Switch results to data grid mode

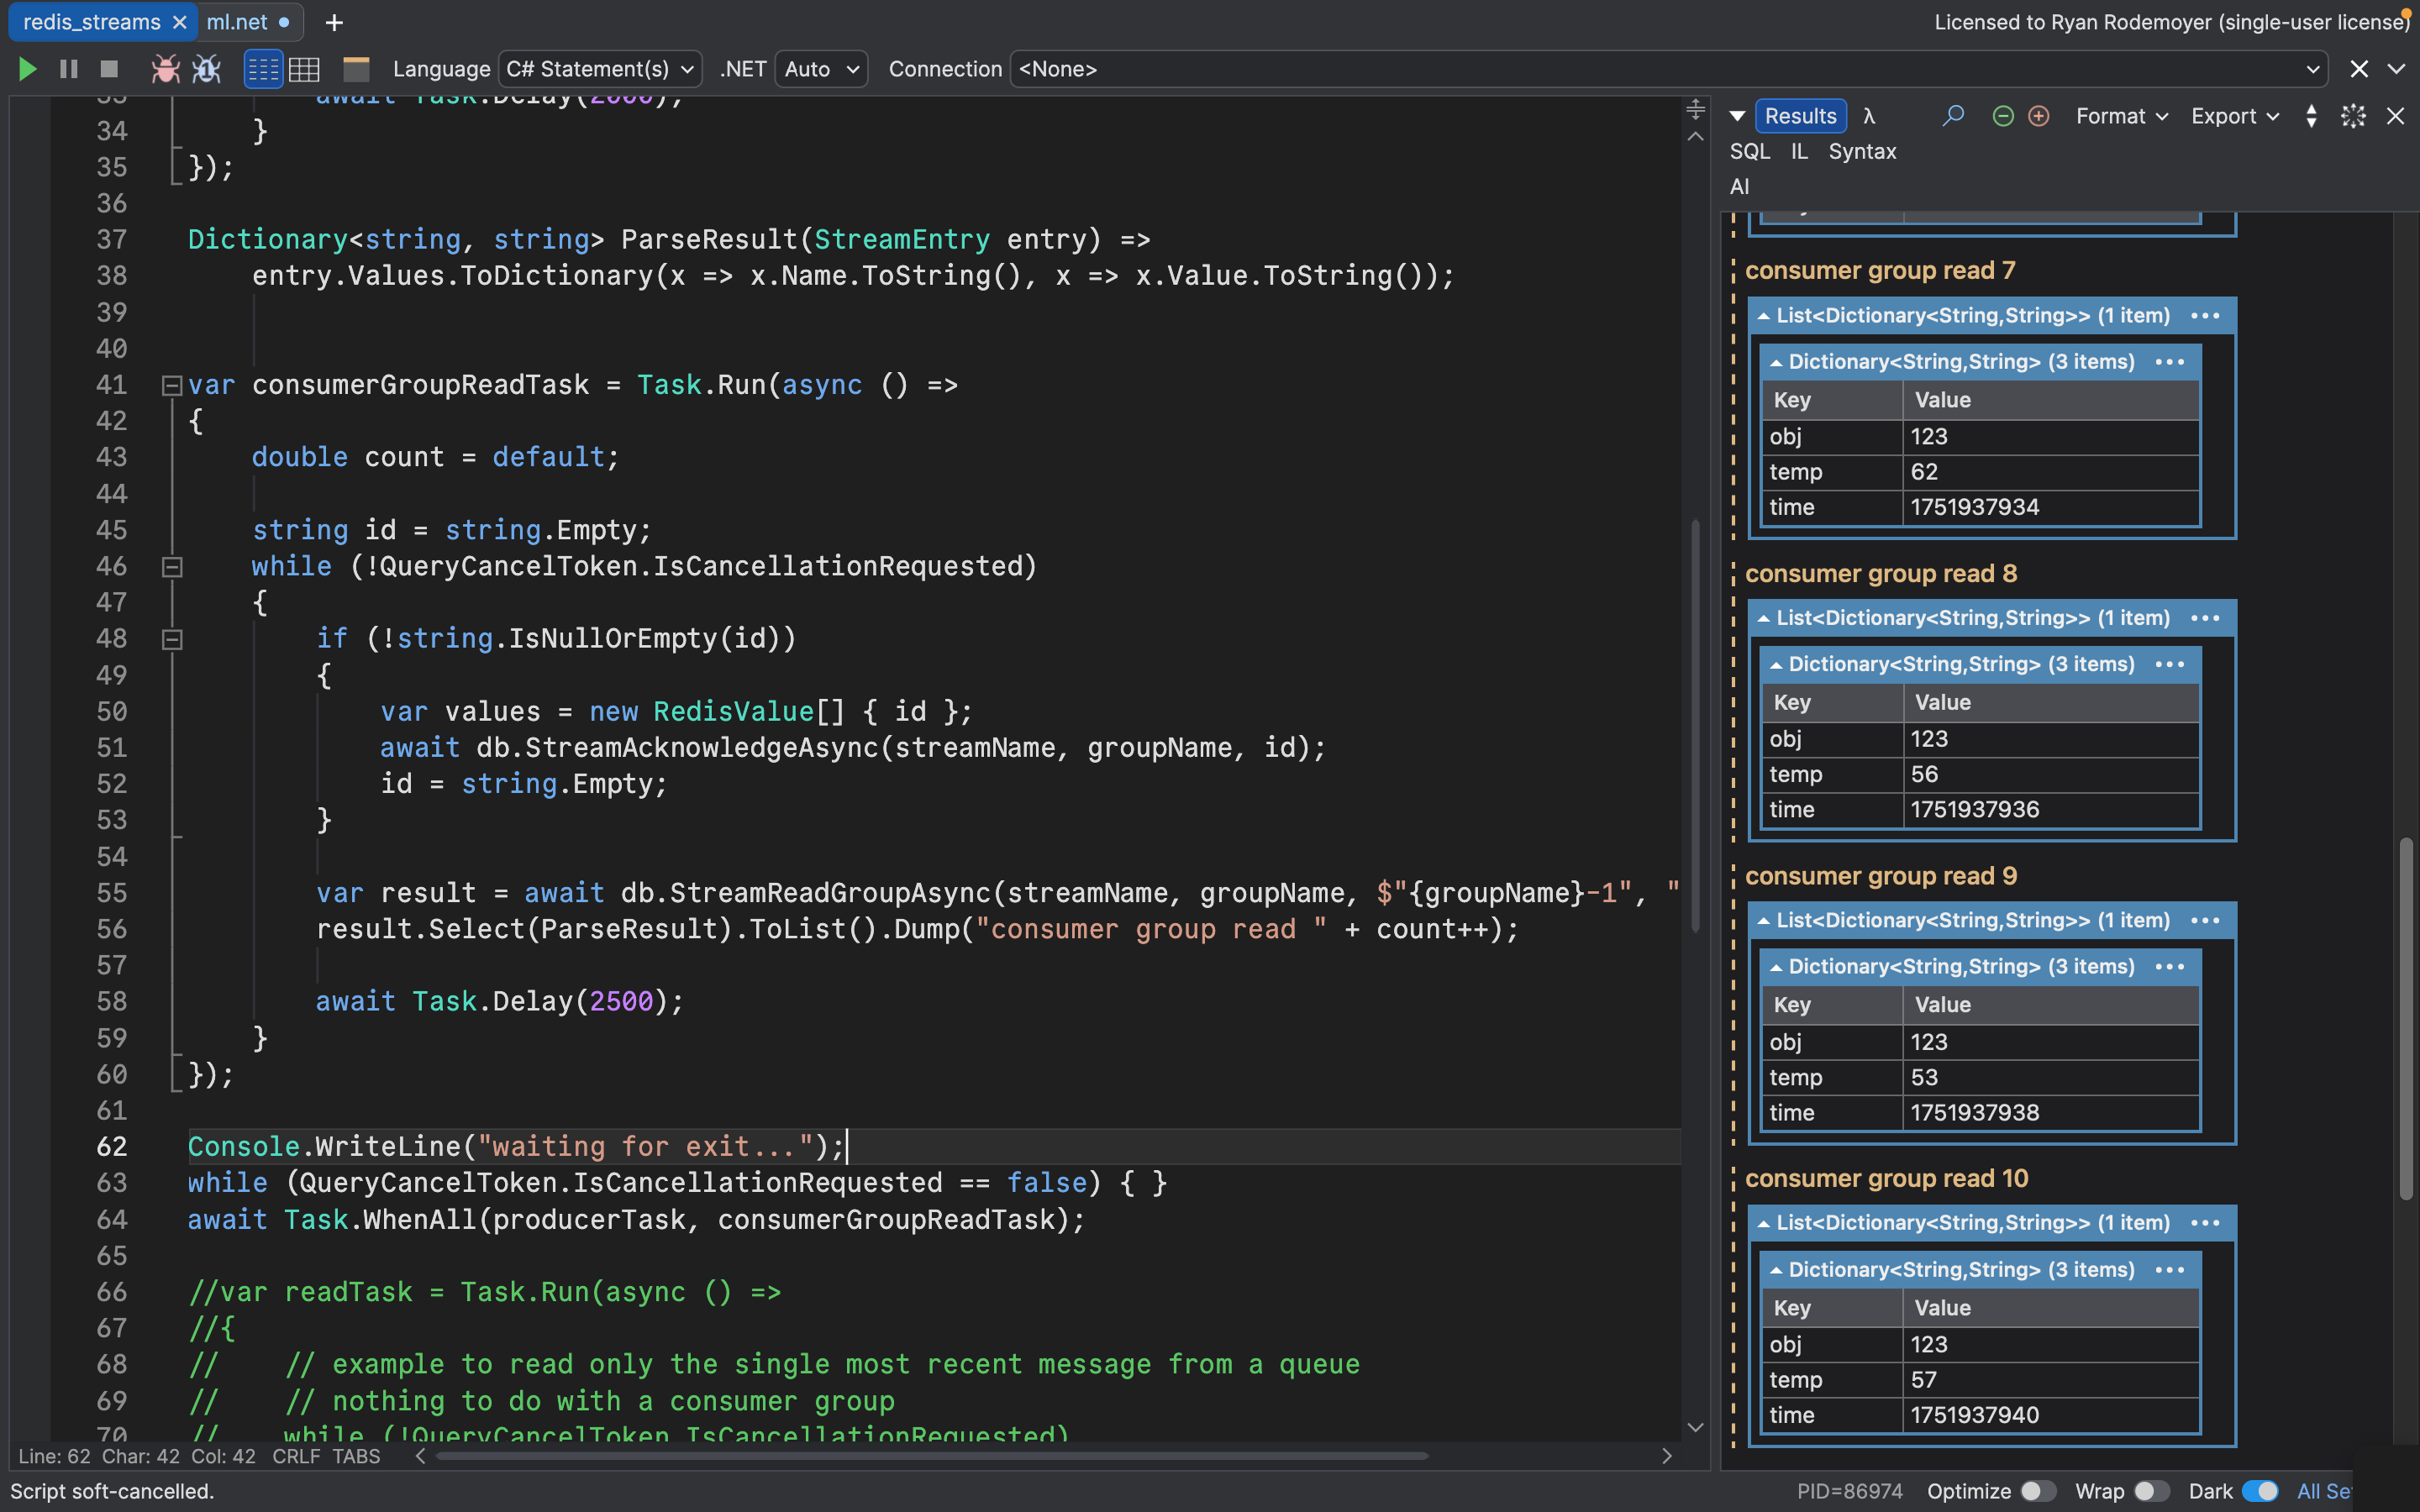304,68
